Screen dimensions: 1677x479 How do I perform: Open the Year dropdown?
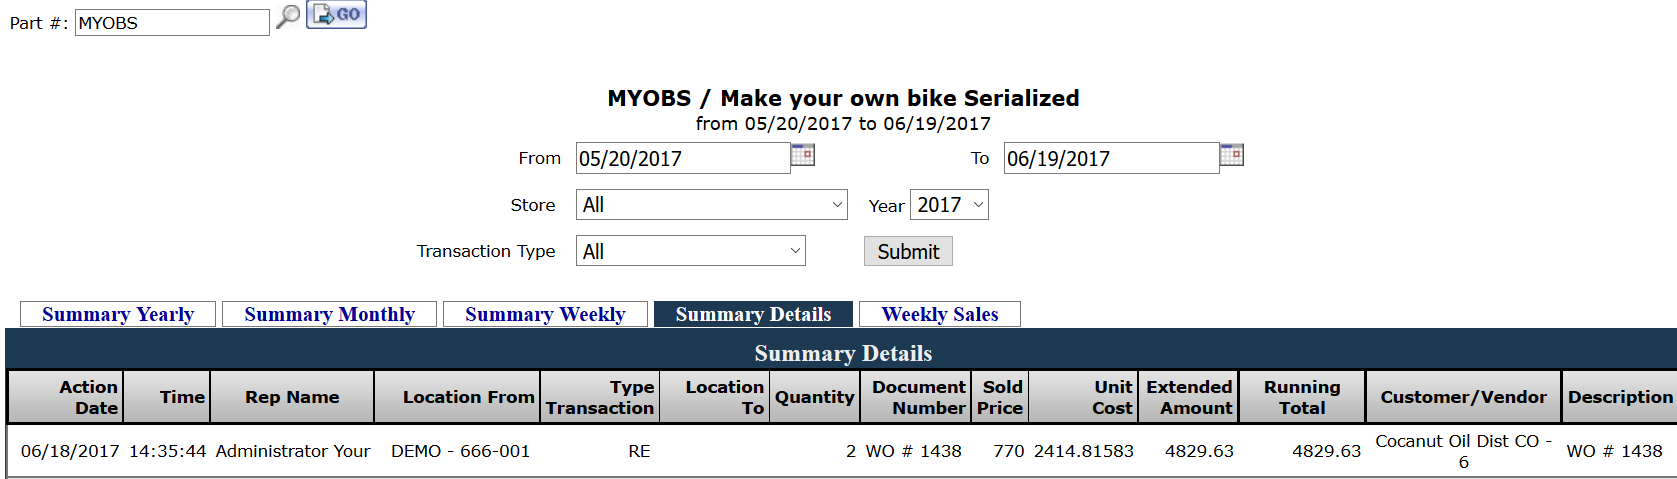(949, 205)
